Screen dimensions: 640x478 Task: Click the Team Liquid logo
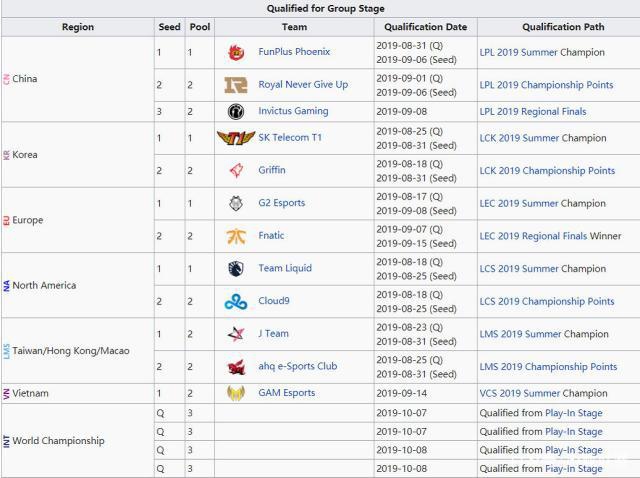(236, 269)
